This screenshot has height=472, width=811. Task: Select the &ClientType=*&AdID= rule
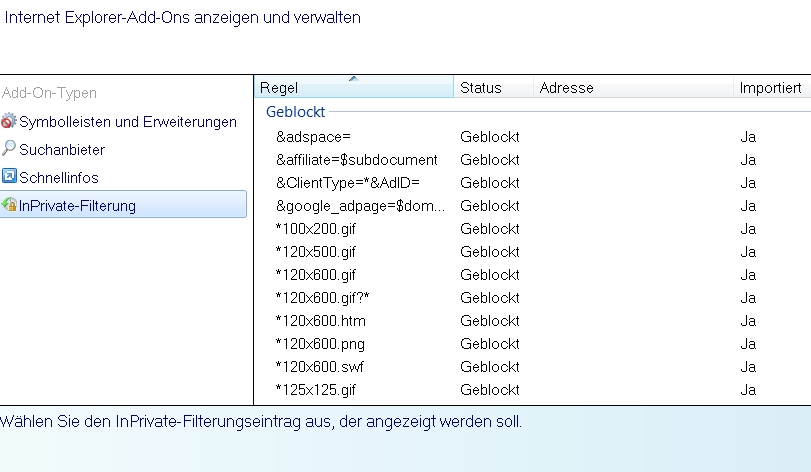pos(348,182)
